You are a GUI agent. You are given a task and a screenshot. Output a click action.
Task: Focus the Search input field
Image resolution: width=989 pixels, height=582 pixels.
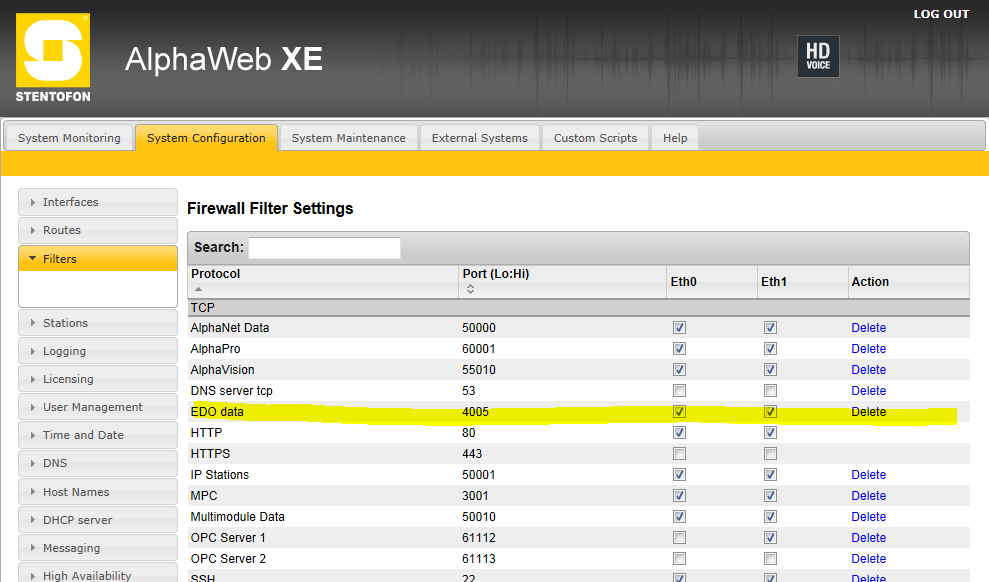tap(324, 248)
